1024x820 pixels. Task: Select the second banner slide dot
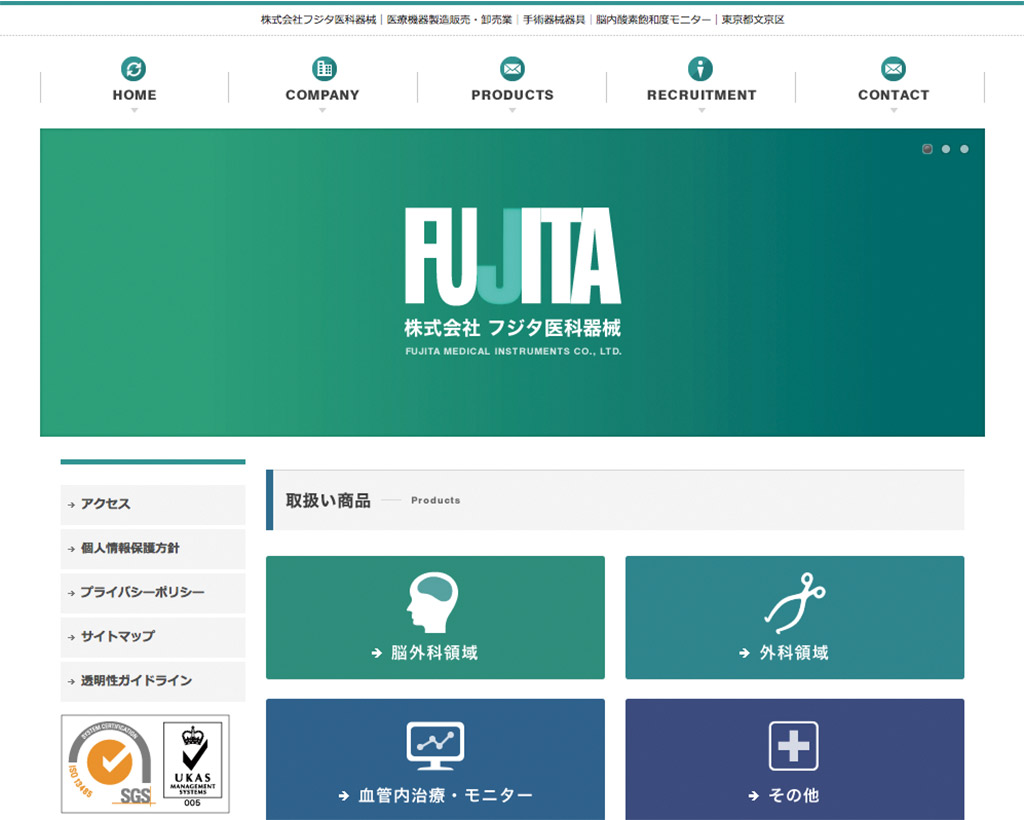[946, 149]
